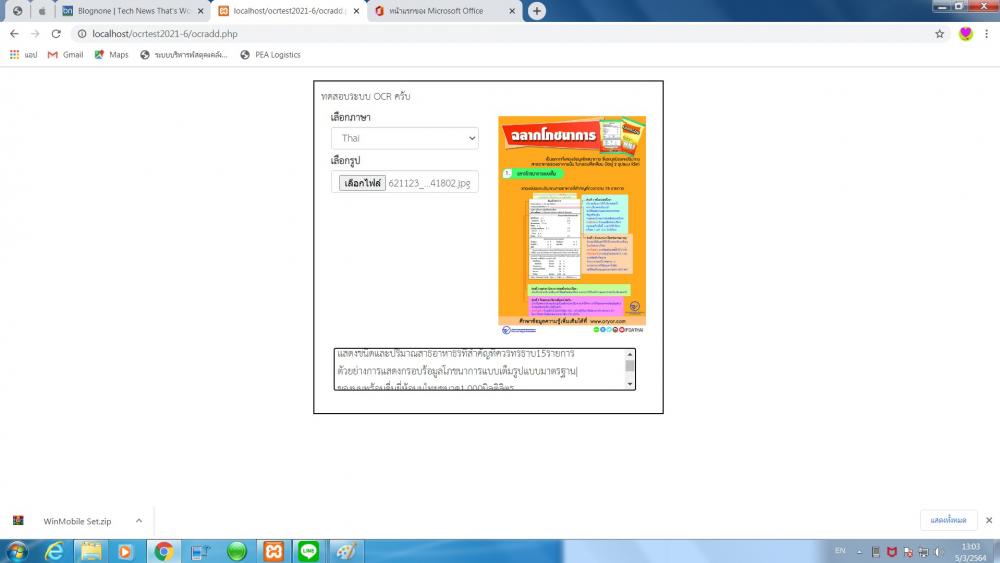1000x563 pixels.
Task: Open Paint from the taskbar
Action: point(346,552)
